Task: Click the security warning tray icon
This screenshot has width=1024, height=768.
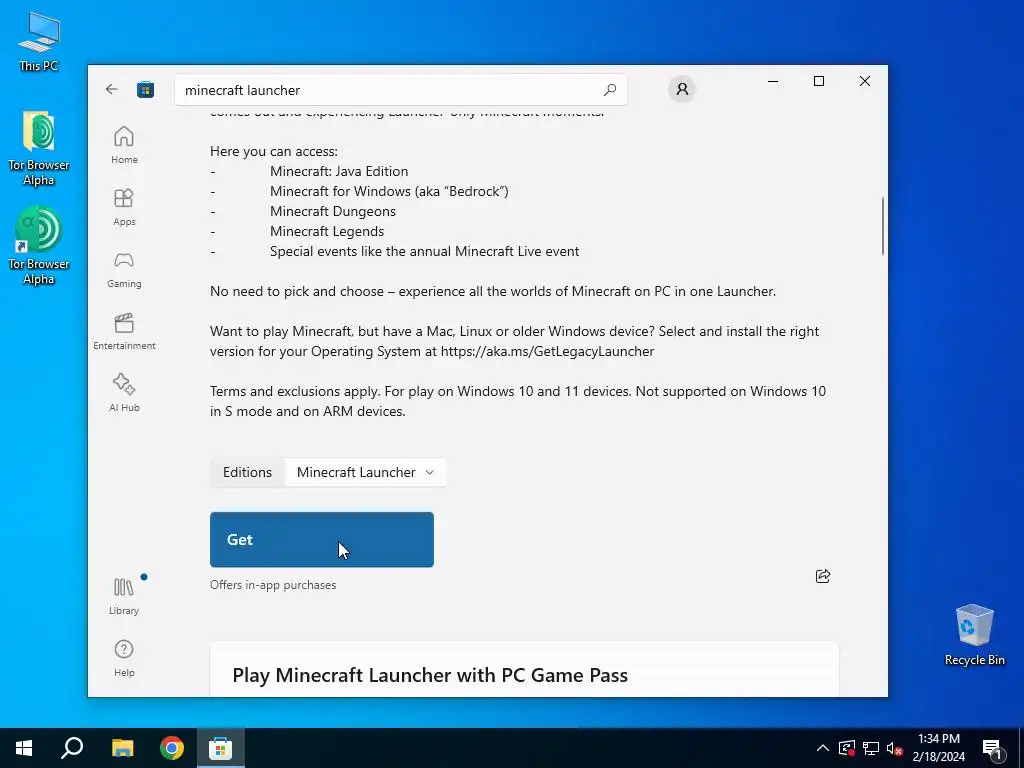Action: coord(847,748)
